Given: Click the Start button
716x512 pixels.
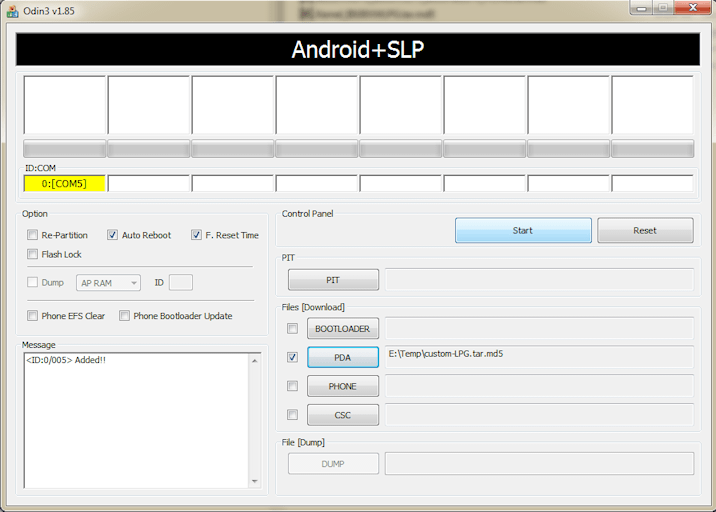Looking at the screenshot, I should click(523, 230).
